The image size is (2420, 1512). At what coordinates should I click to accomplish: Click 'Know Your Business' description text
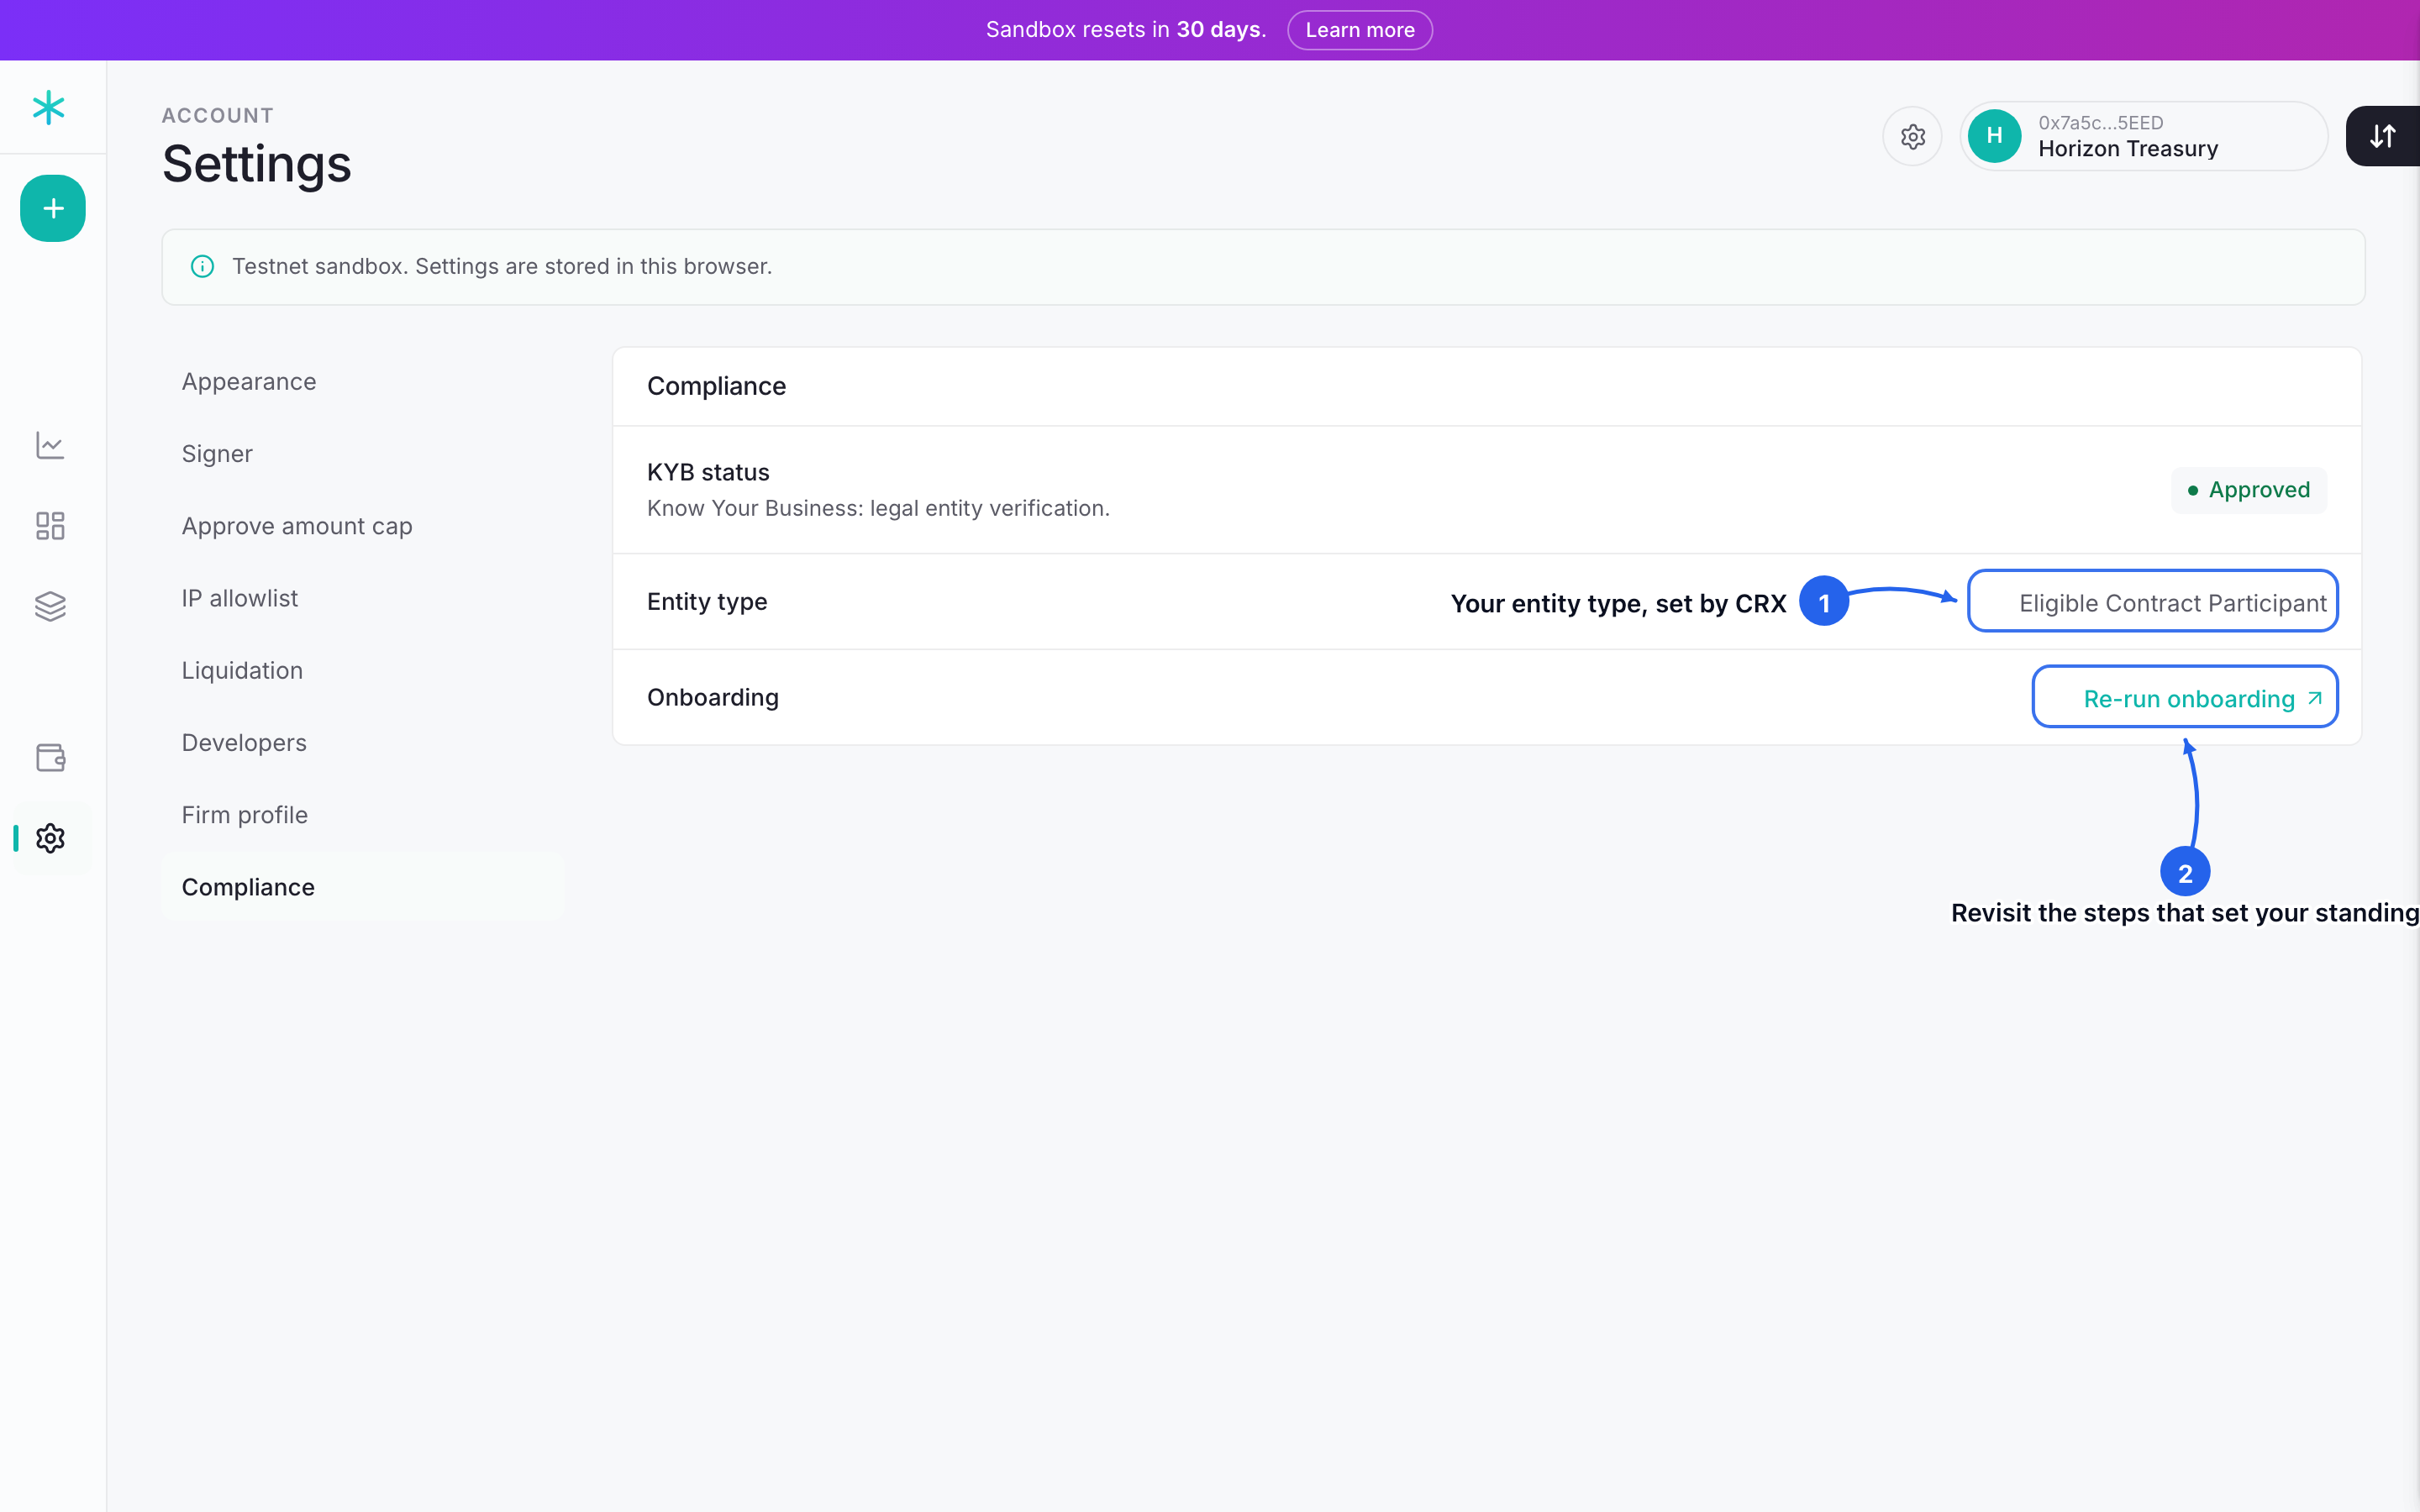tap(878, 508)
